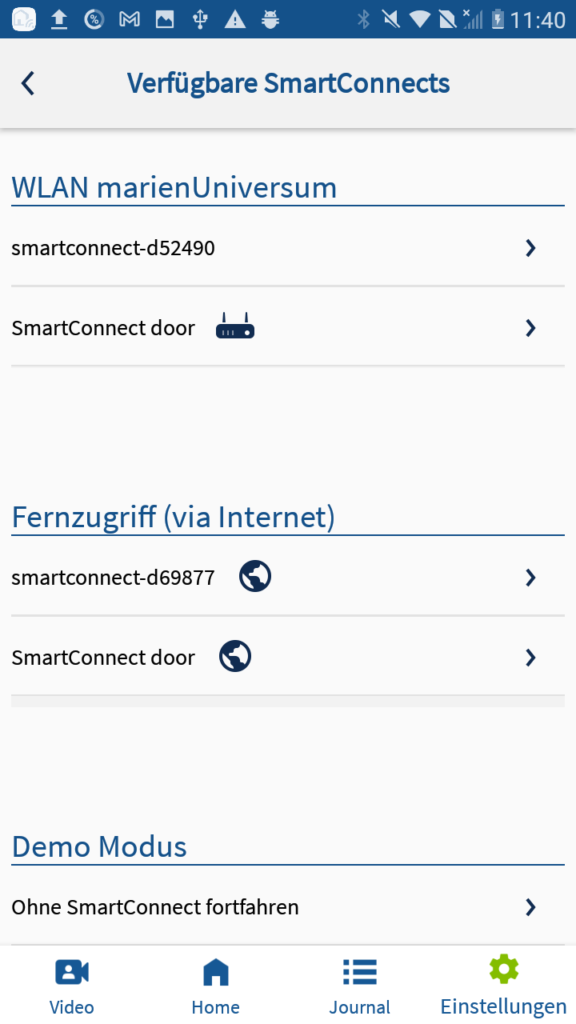Tap the Home house icon
This screenshot has height=1024, width=576.
(x=216, y=972)
